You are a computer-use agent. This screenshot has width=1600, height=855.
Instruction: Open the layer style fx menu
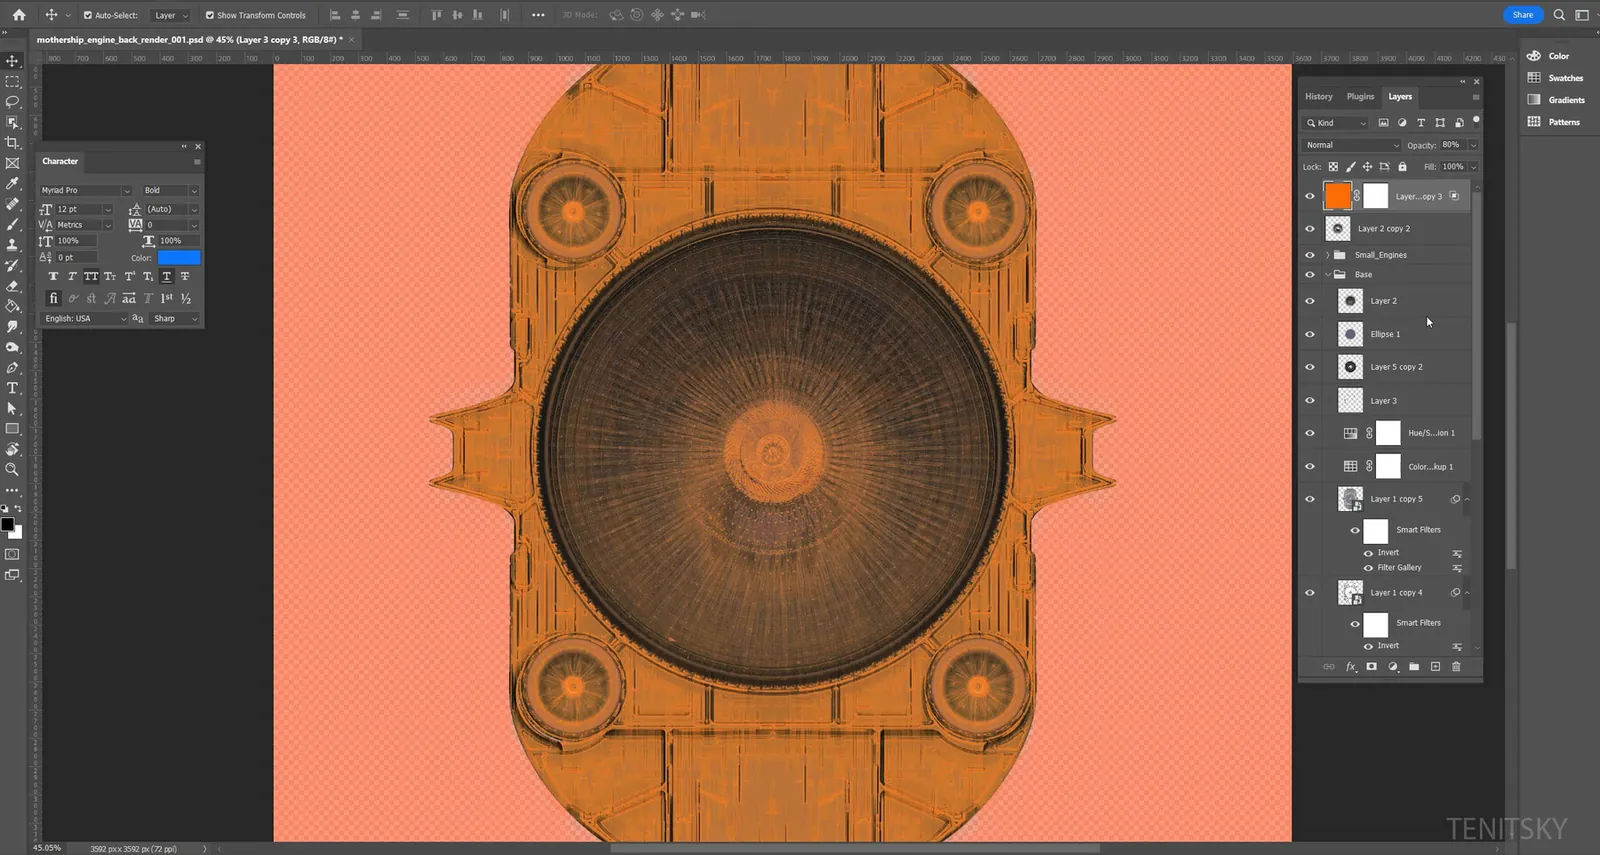(x=1351, y=667)
